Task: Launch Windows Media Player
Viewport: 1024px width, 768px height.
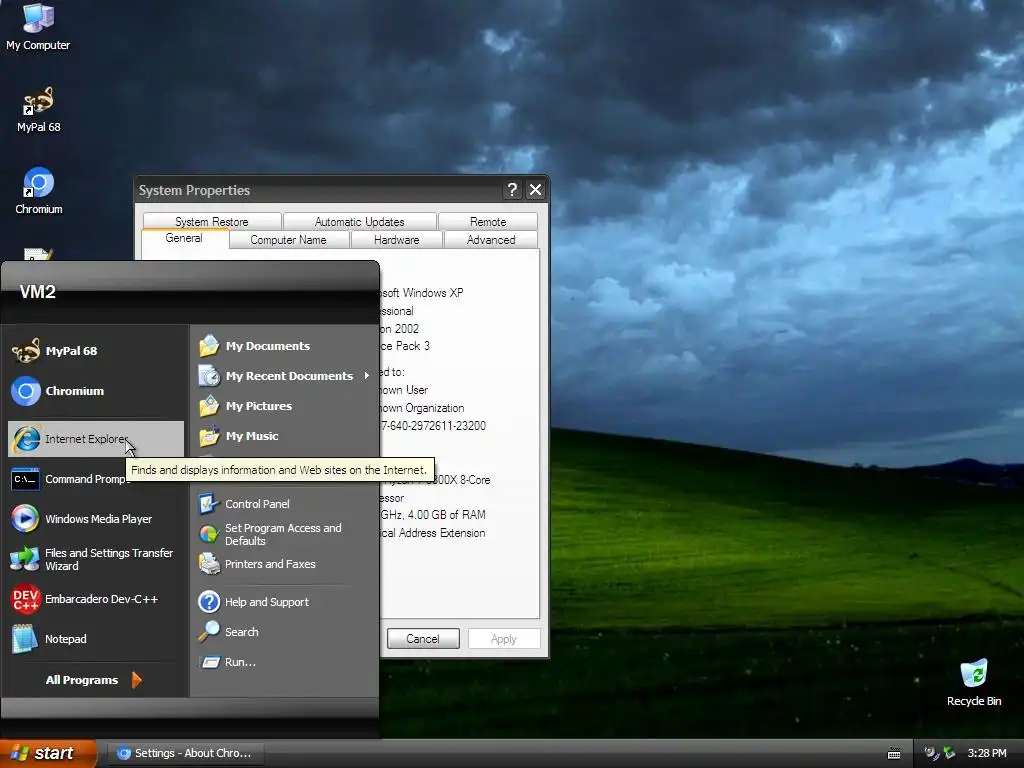Action: click(x=95, y=519)
